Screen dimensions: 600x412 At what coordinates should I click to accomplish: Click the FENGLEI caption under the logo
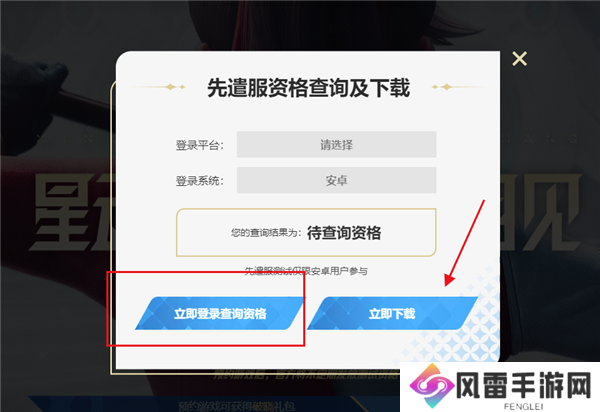coord(523,406)
